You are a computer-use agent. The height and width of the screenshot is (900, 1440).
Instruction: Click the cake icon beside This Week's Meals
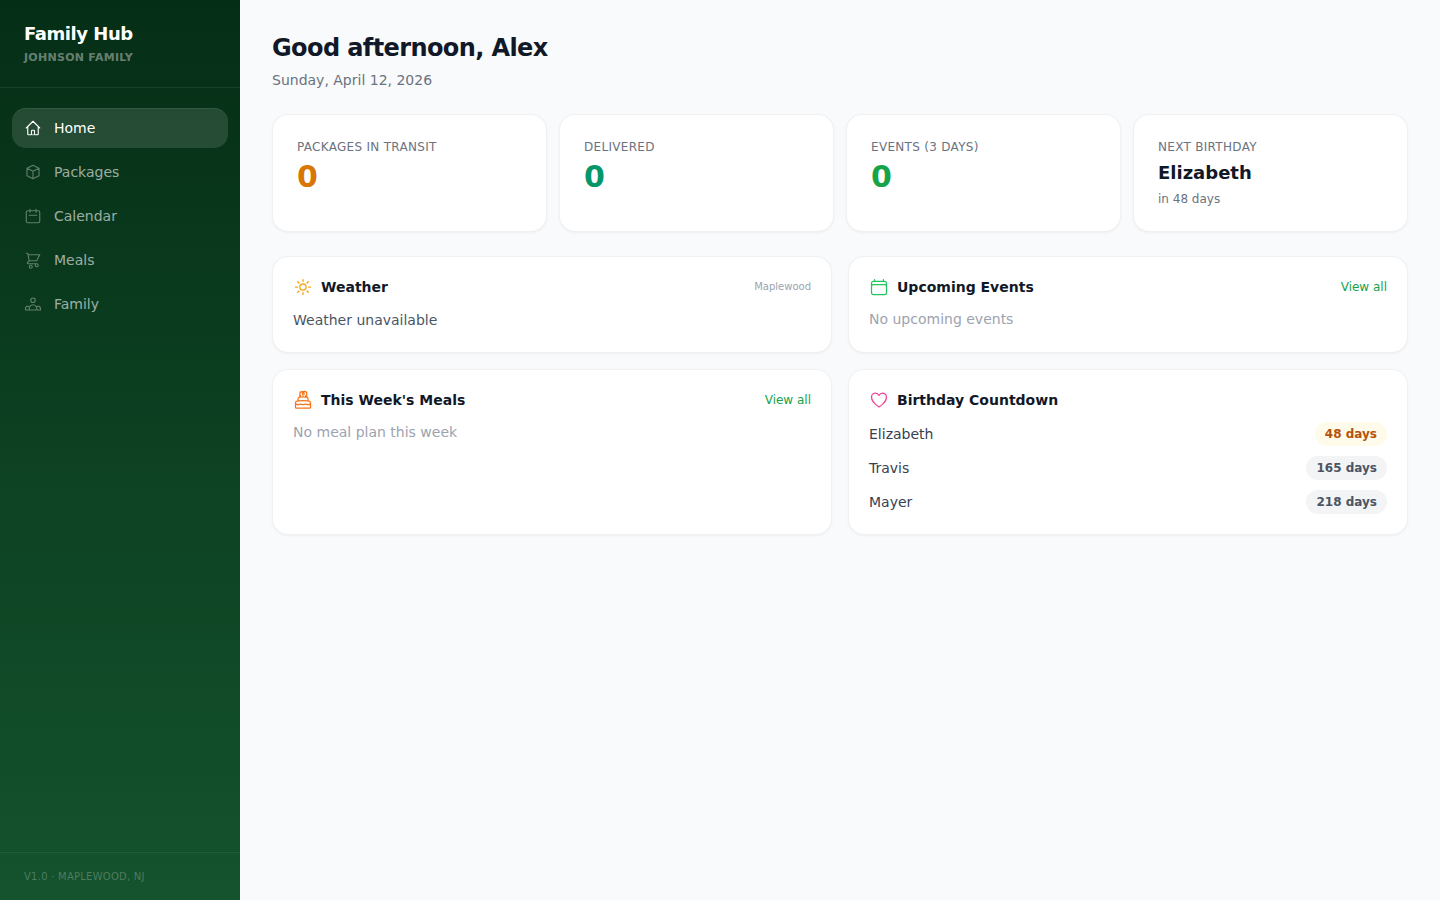[303, 400]
